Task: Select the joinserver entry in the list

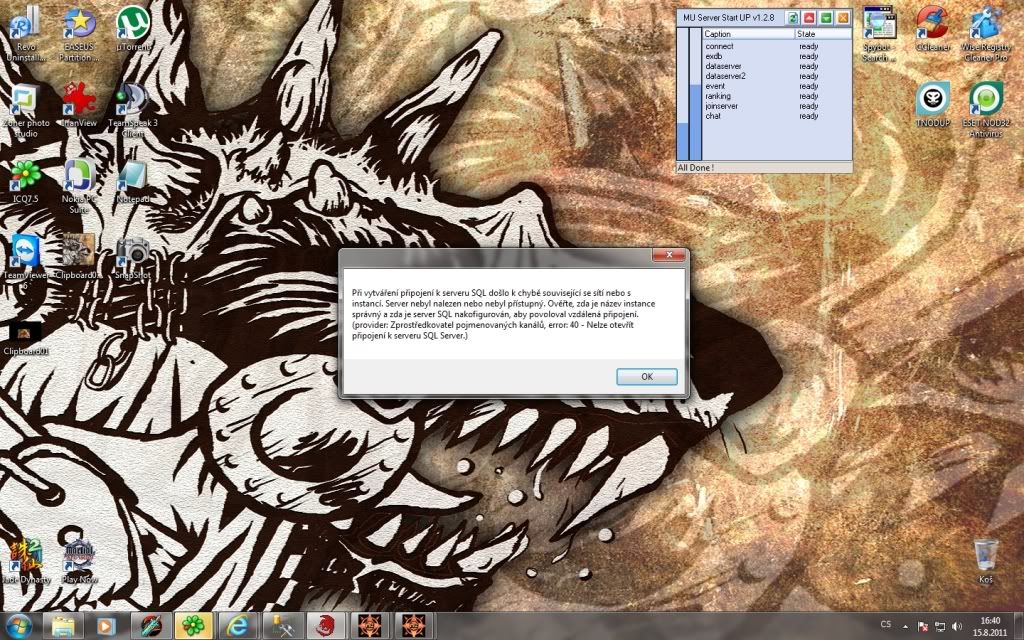Action: 723,106
